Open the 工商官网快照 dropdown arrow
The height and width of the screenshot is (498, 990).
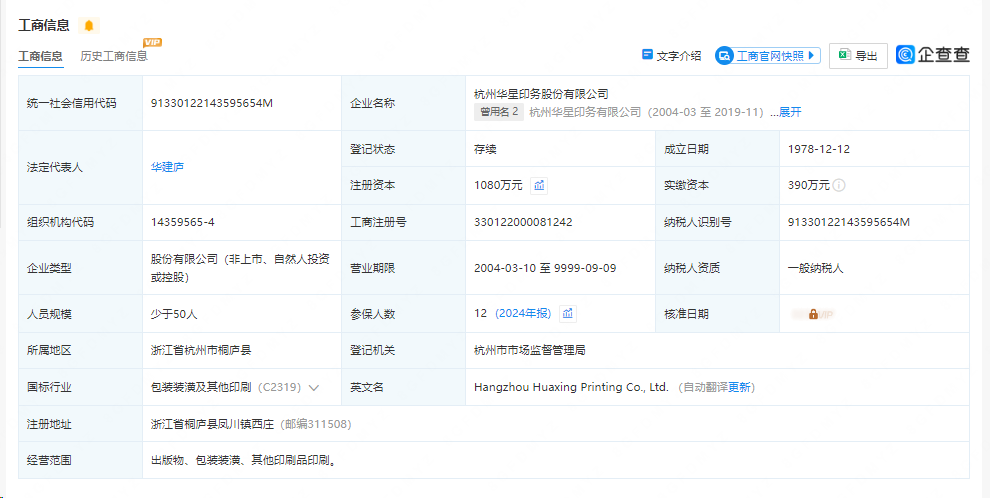coord(811,56)
